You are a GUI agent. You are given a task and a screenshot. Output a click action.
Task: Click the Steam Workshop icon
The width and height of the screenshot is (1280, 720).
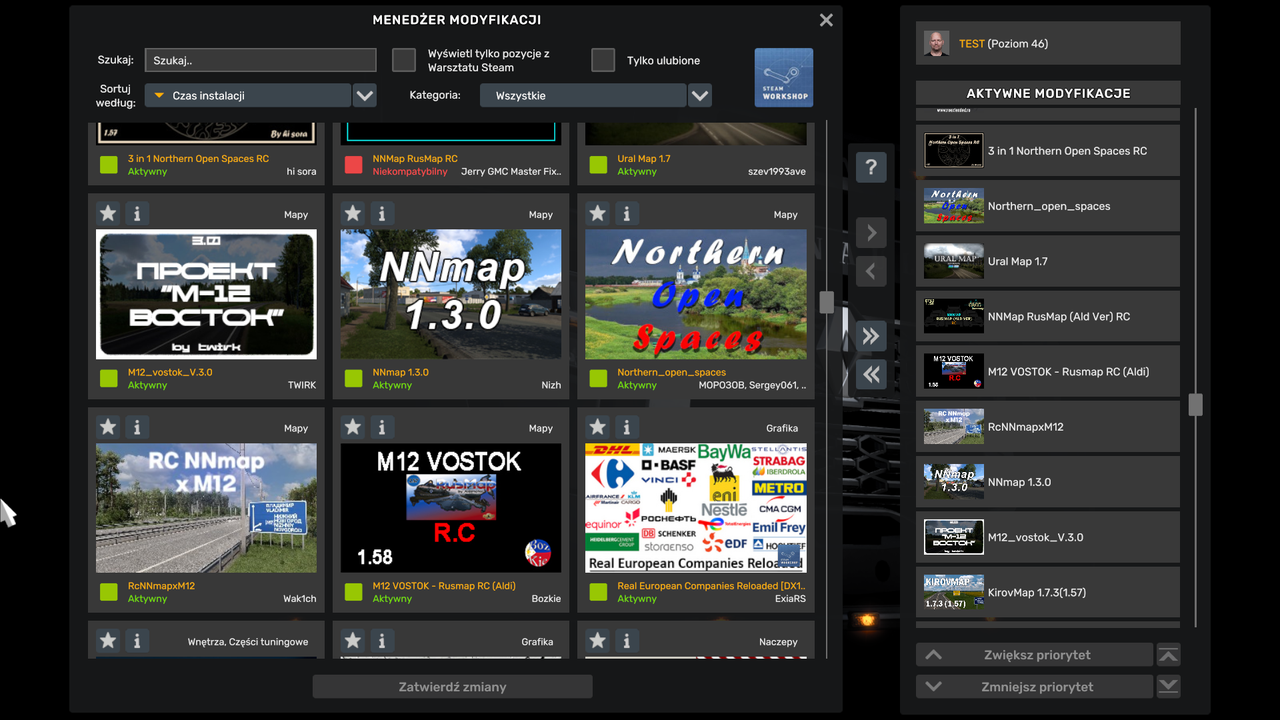(x=784, y=77)
